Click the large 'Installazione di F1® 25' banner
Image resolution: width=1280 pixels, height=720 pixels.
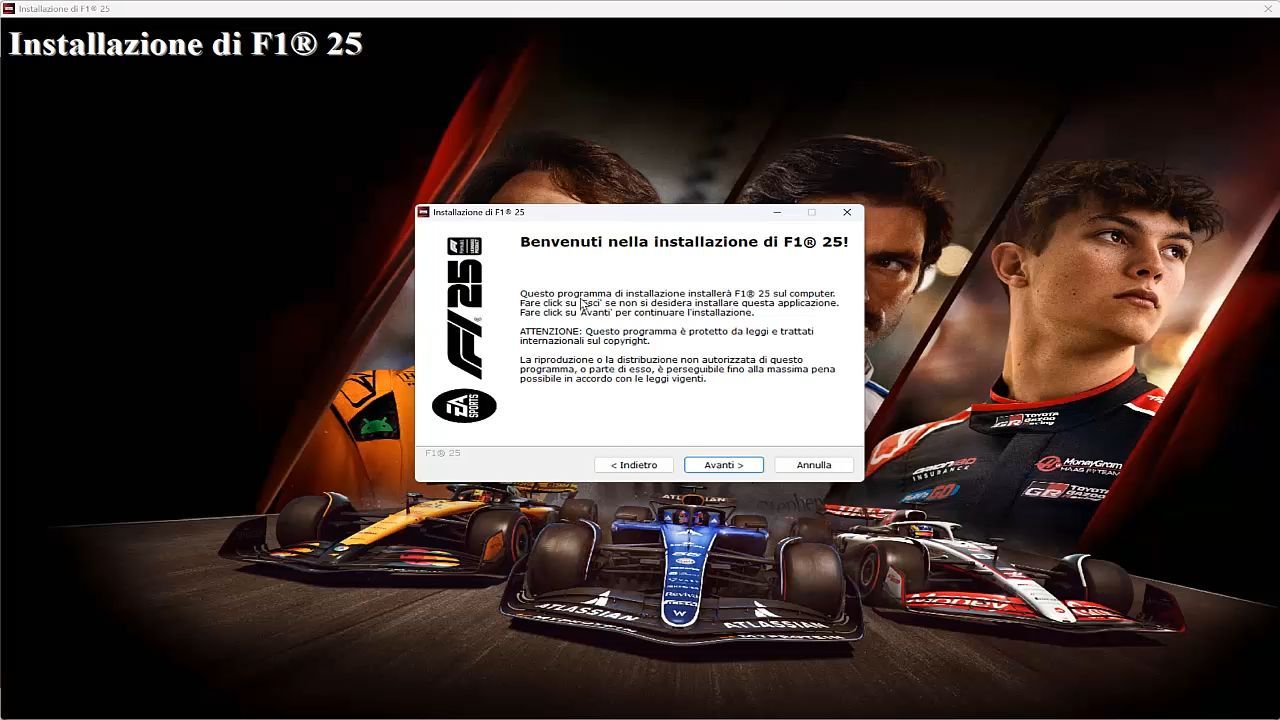185,44
